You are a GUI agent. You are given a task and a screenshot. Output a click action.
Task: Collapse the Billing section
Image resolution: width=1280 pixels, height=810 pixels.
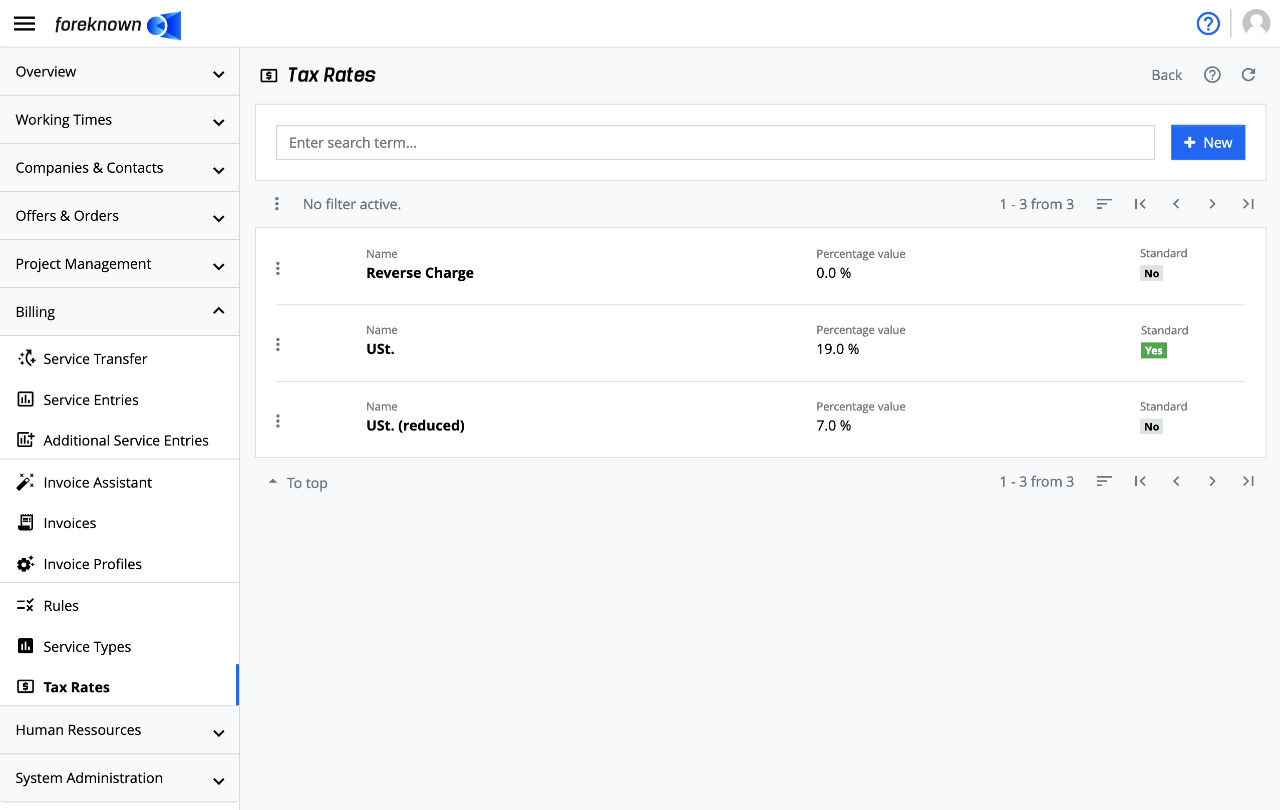tap(119, 312)
